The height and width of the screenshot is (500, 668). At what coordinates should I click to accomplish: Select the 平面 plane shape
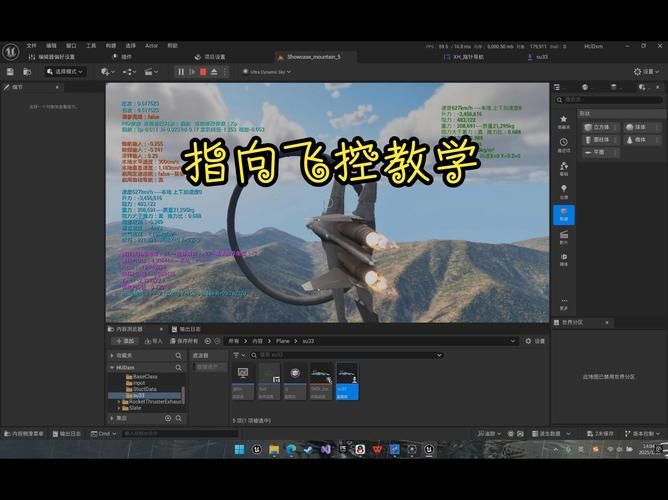tap(601, 152)
